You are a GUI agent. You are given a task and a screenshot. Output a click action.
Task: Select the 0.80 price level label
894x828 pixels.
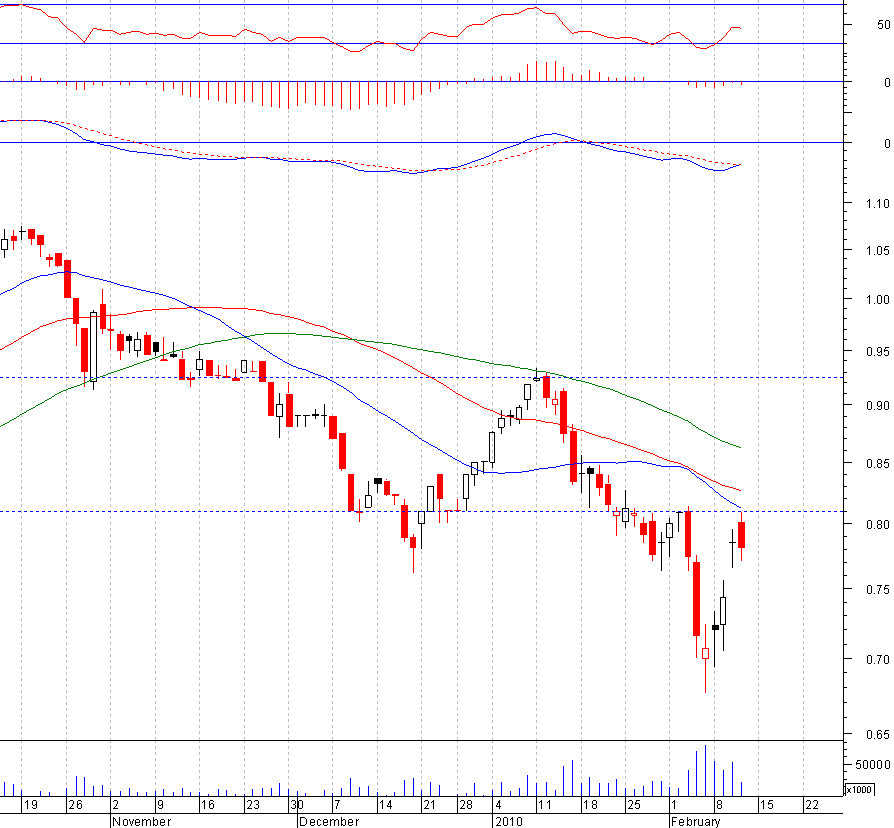[x=877, y=524]
